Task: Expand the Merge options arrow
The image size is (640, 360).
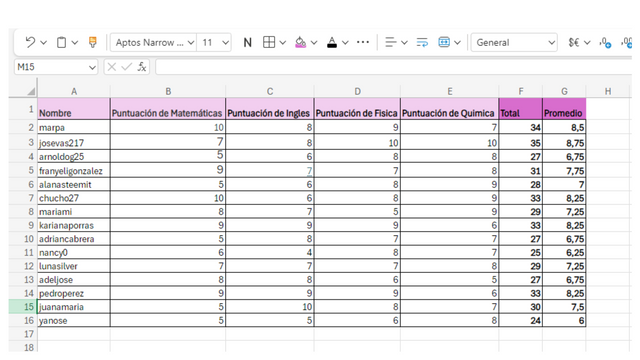Action: 458,42
